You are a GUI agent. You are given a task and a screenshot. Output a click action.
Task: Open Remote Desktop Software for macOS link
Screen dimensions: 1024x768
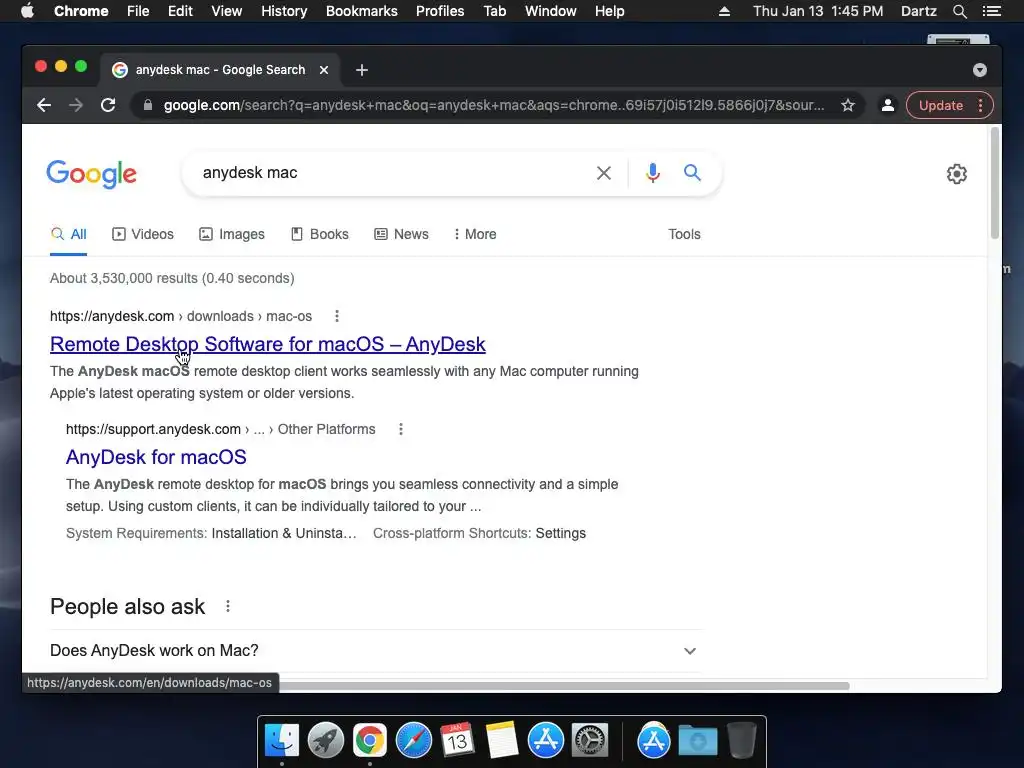pos(268,344)
